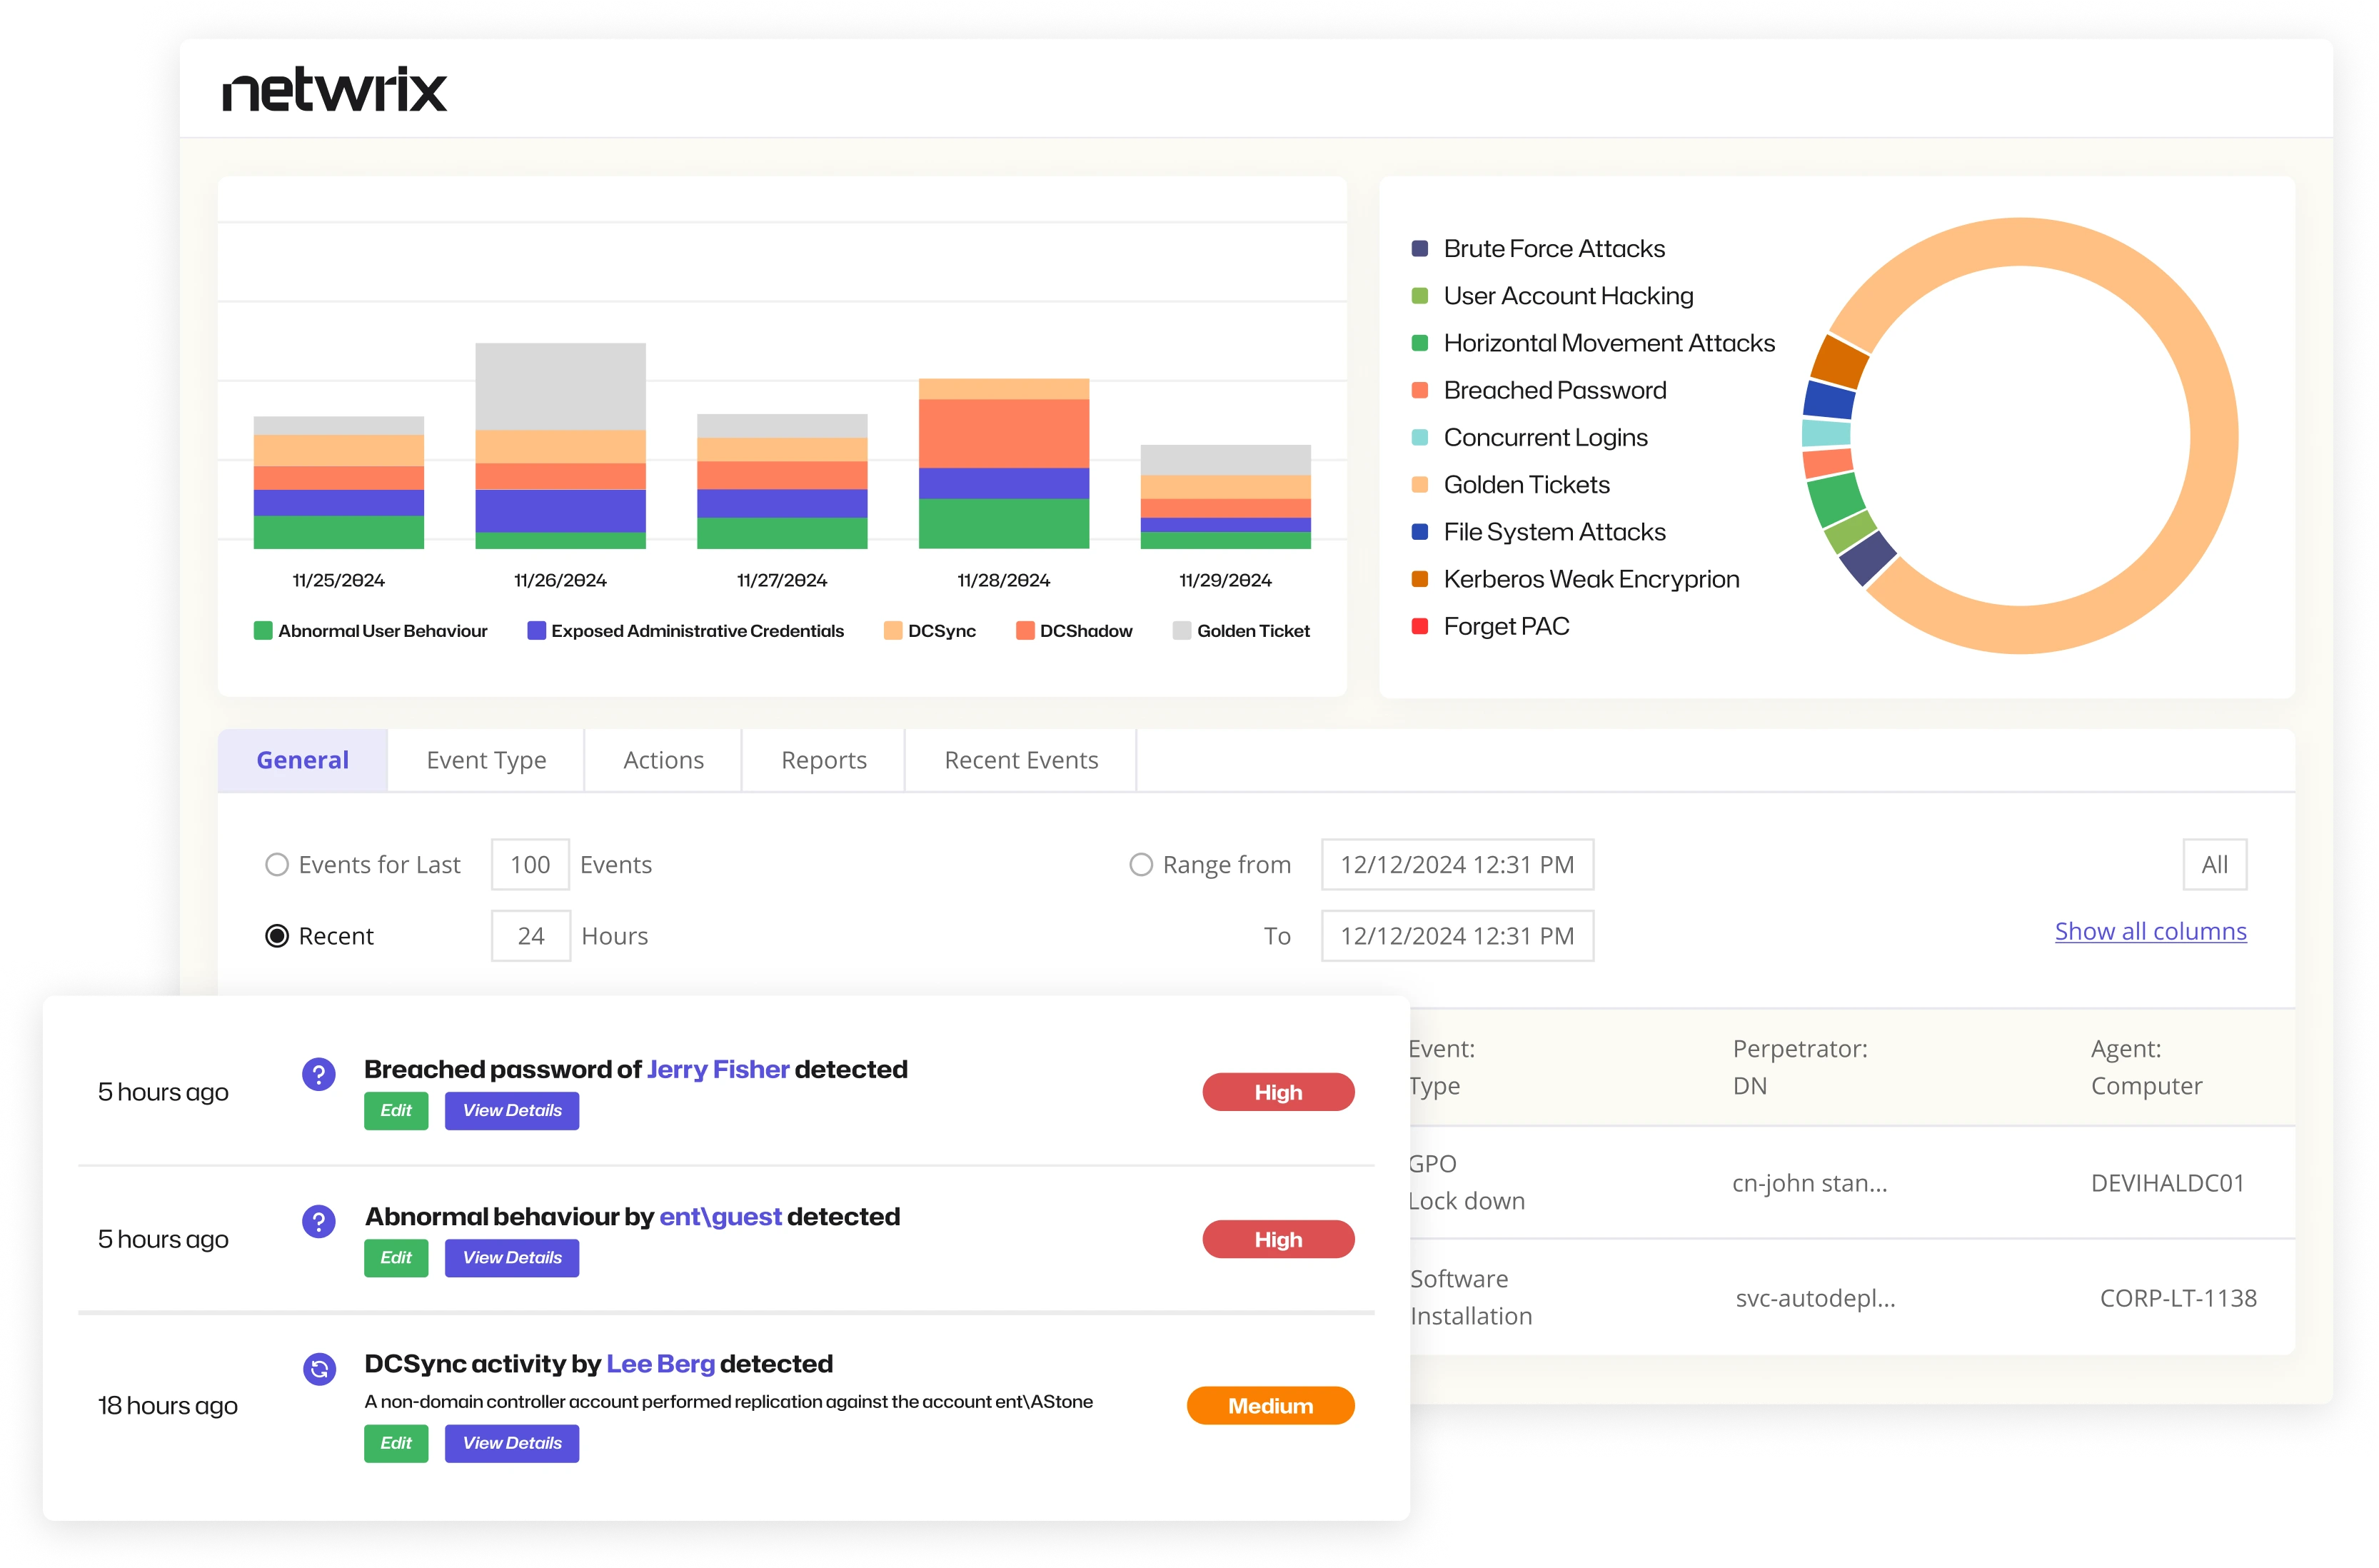This screenshot has width=2379, height=1568.
Task: Click View Details for DCSync activity alert
Action: (x=512, y=1443)
